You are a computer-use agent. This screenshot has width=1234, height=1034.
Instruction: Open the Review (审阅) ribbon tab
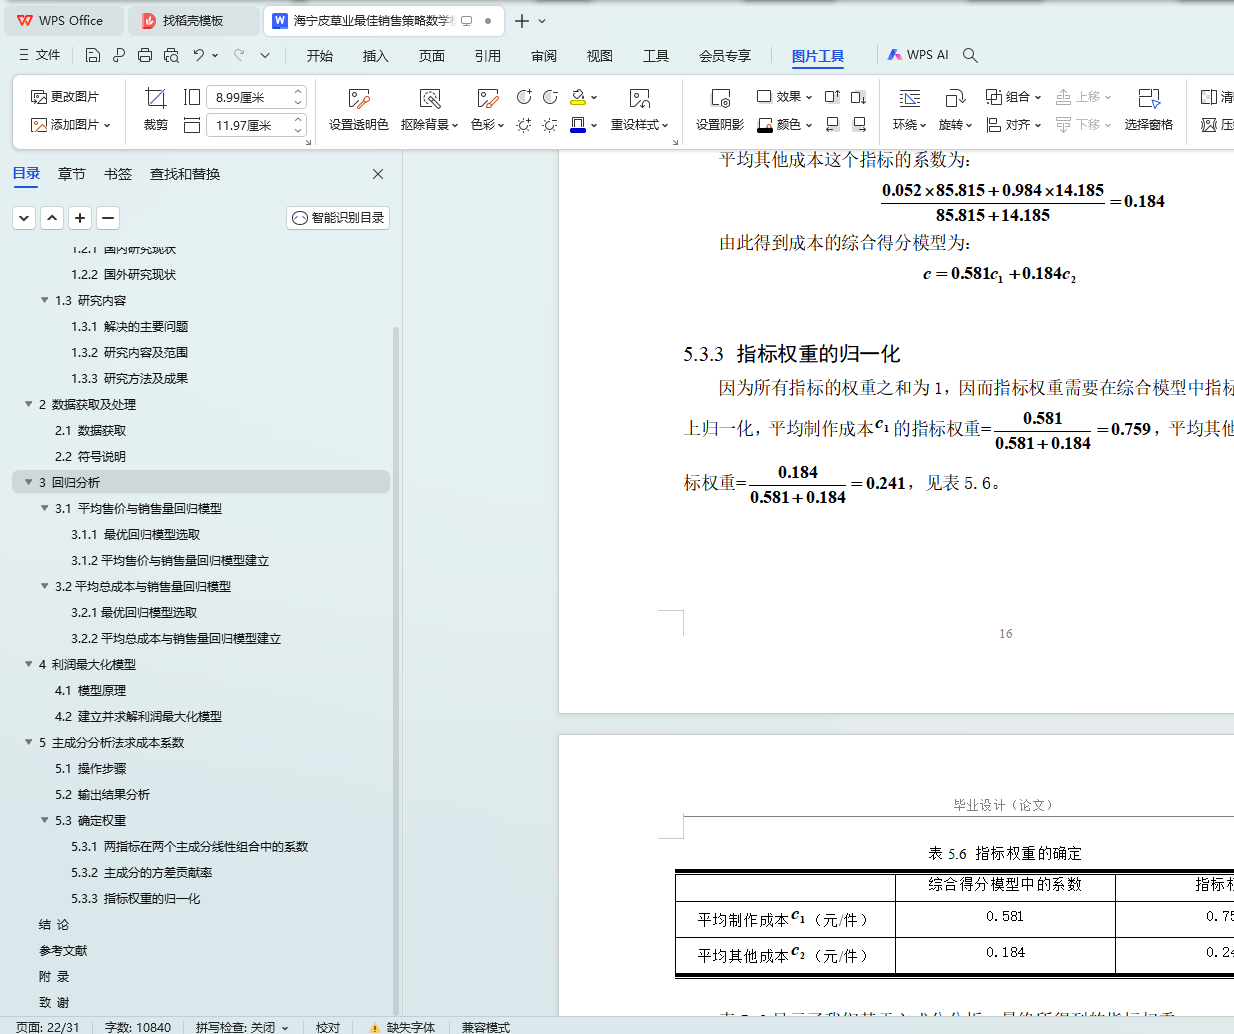(544, 56)
